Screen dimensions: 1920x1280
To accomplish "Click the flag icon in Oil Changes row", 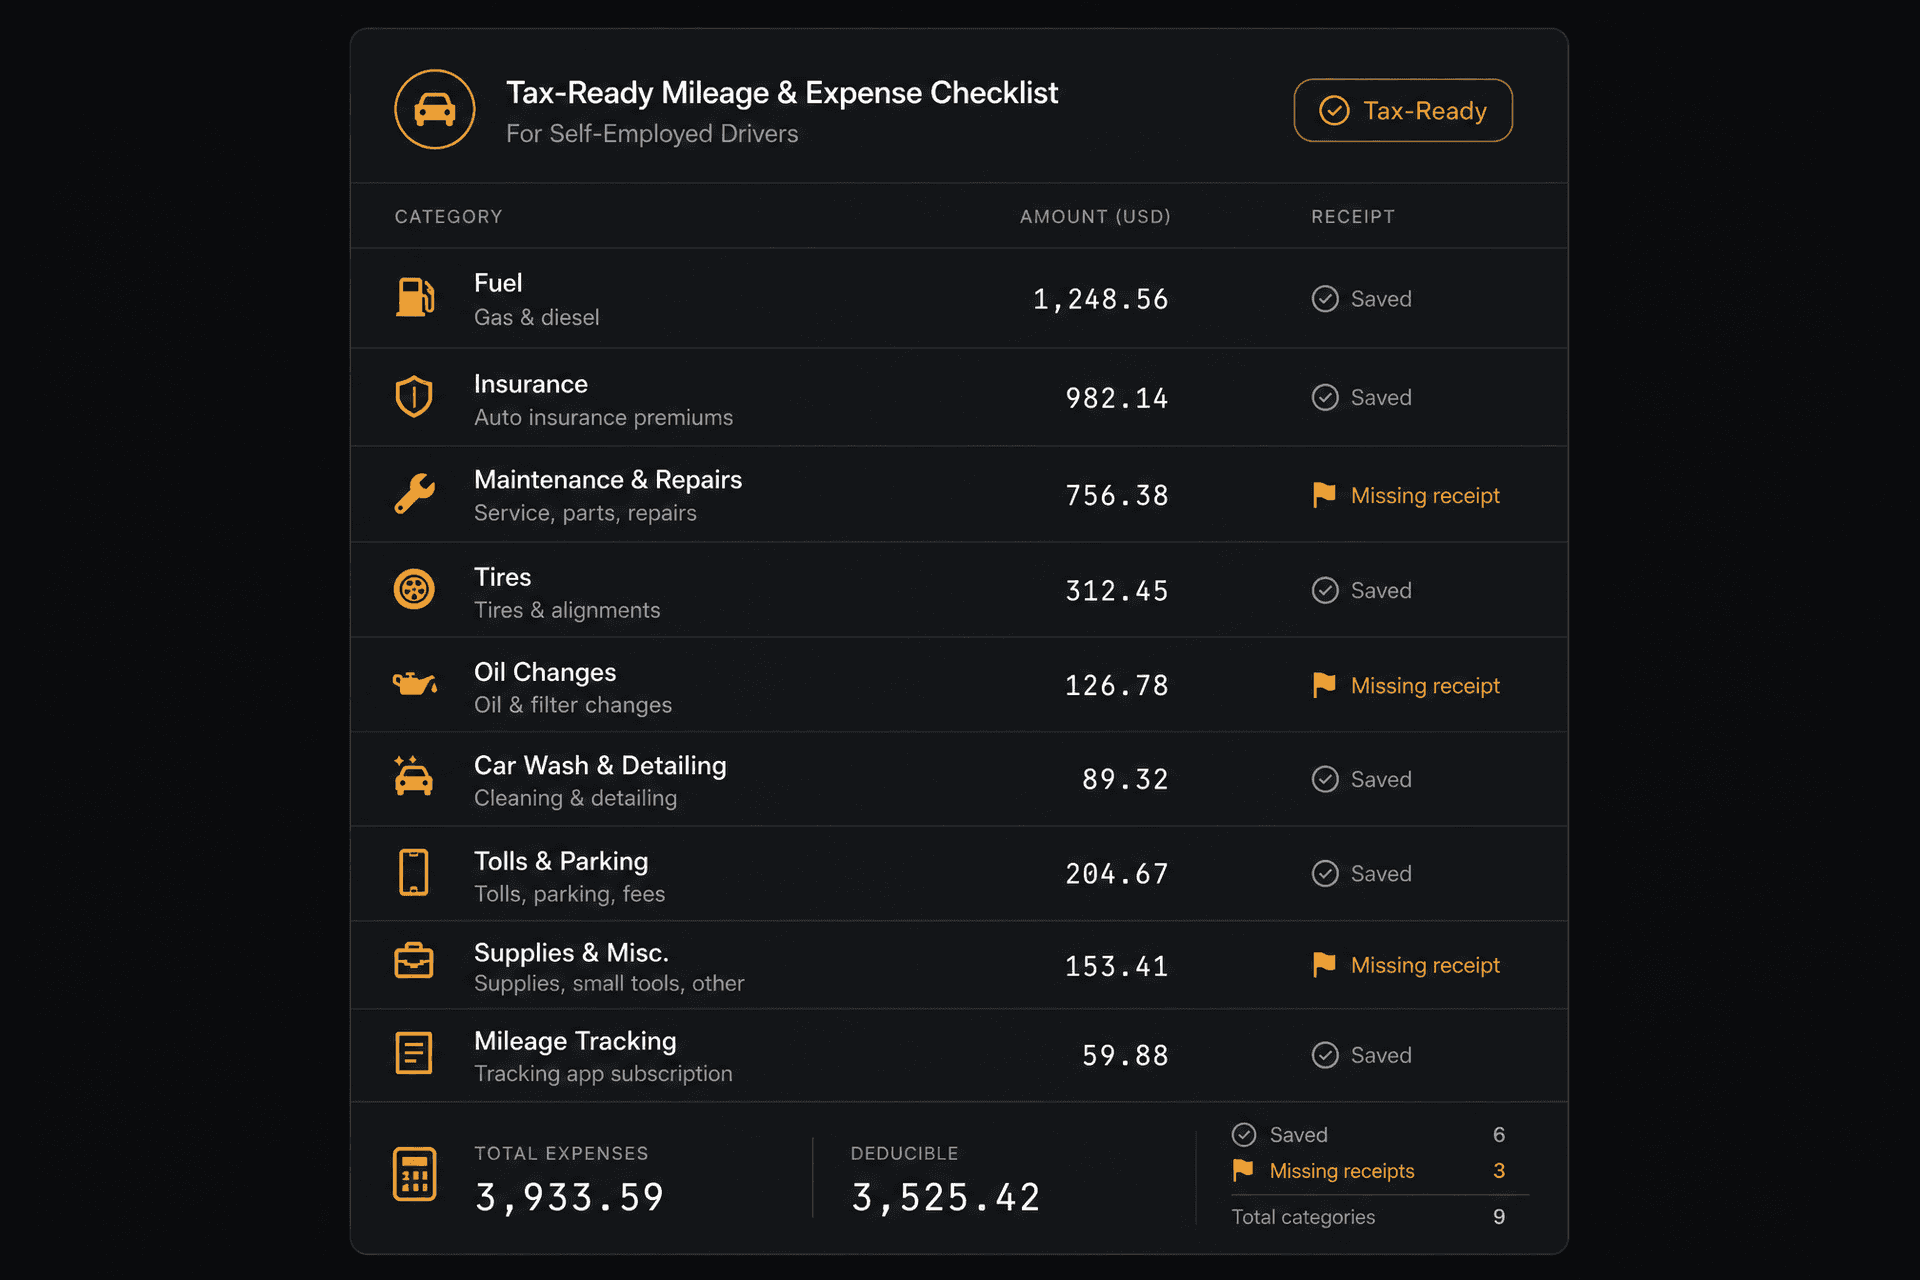I will (1324, 685).
